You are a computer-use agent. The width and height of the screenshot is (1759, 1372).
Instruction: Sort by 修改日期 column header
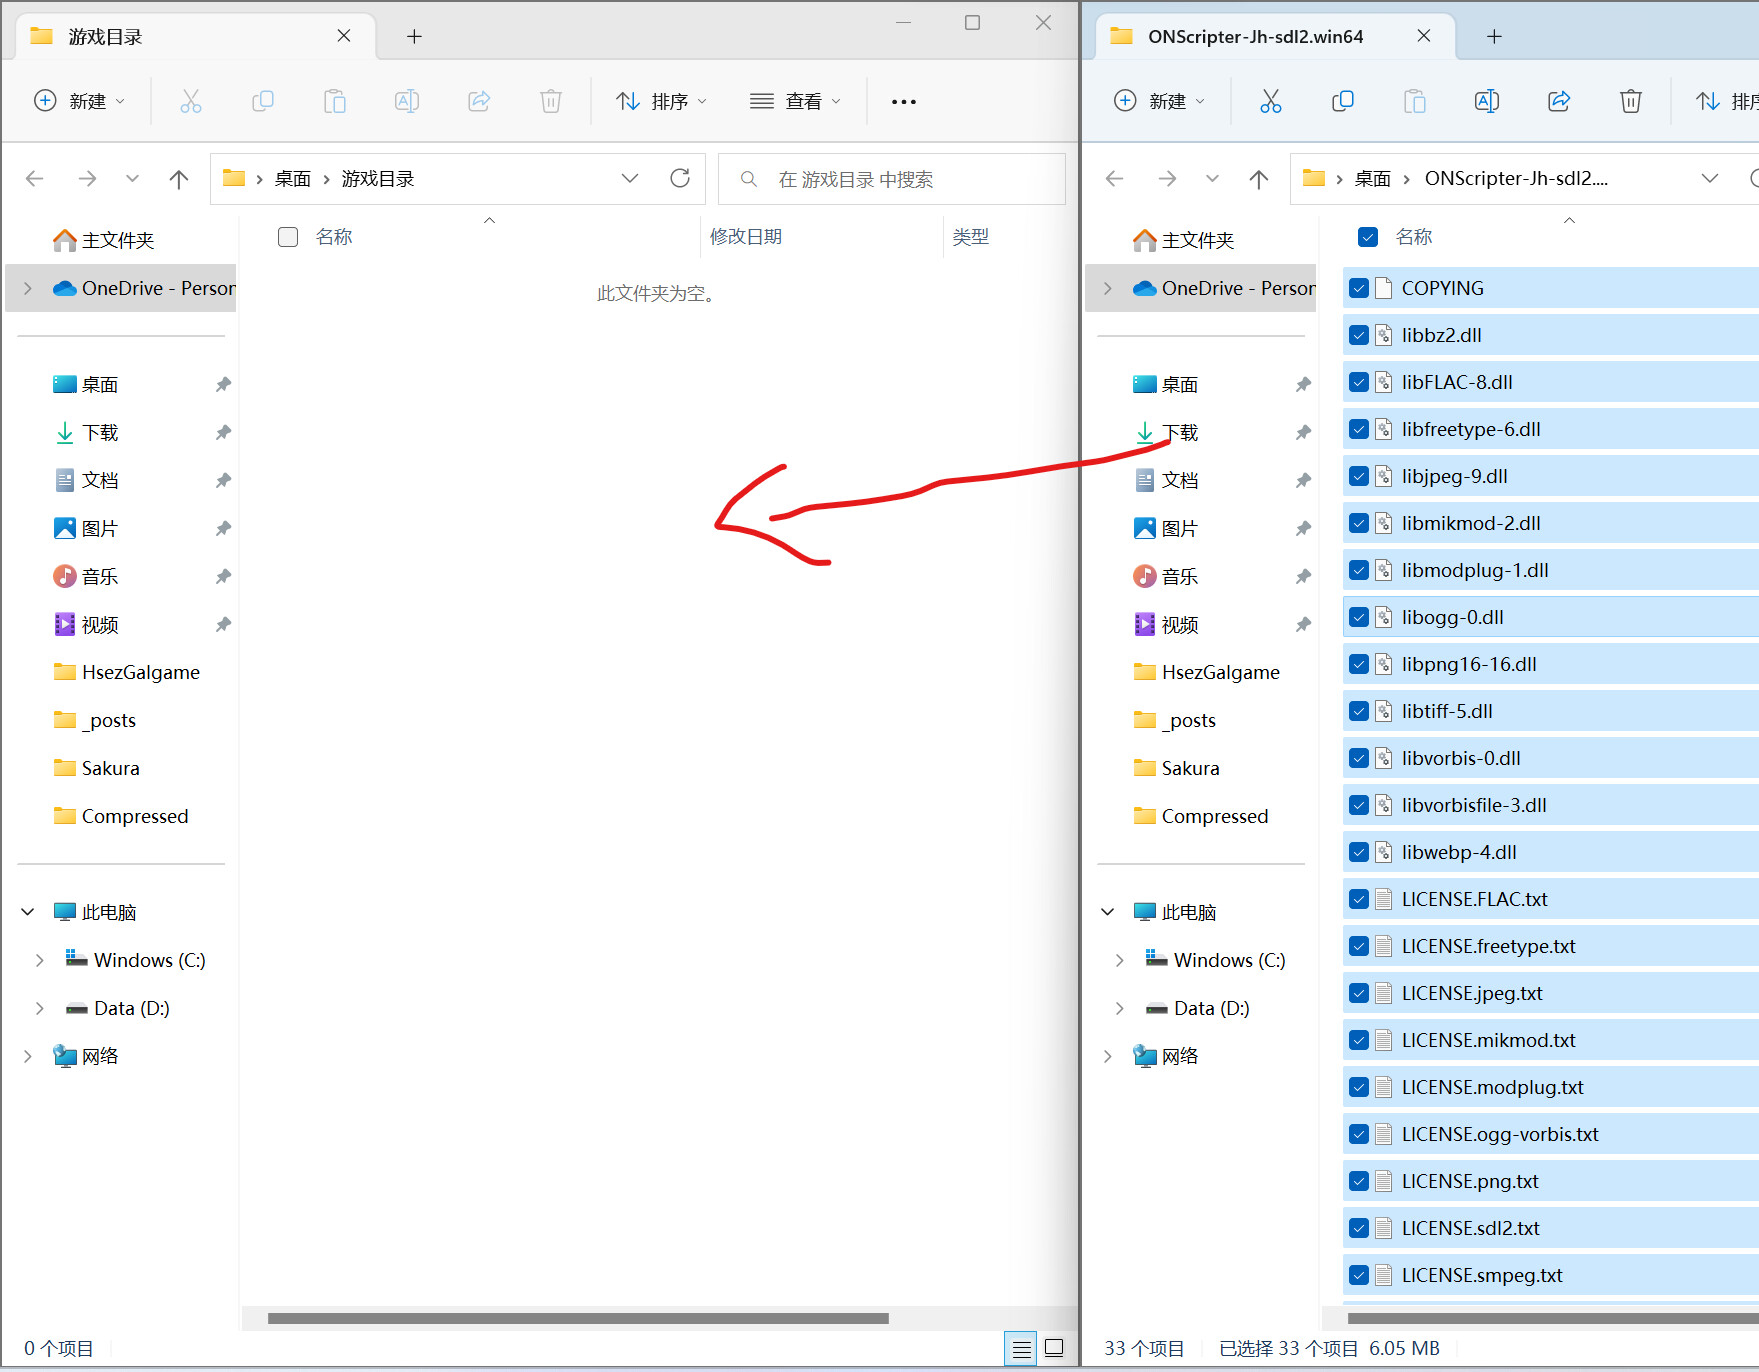click(x=746, y=237)
